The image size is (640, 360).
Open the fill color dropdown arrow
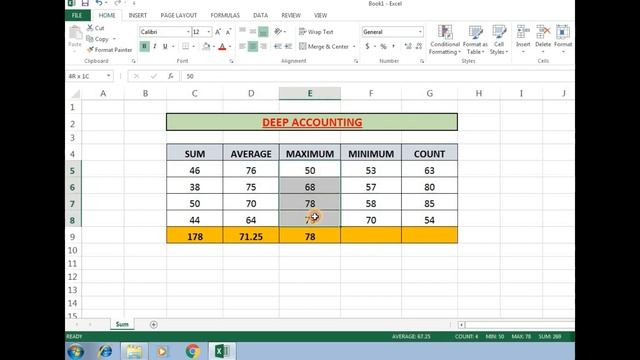(x=214, y=47)
